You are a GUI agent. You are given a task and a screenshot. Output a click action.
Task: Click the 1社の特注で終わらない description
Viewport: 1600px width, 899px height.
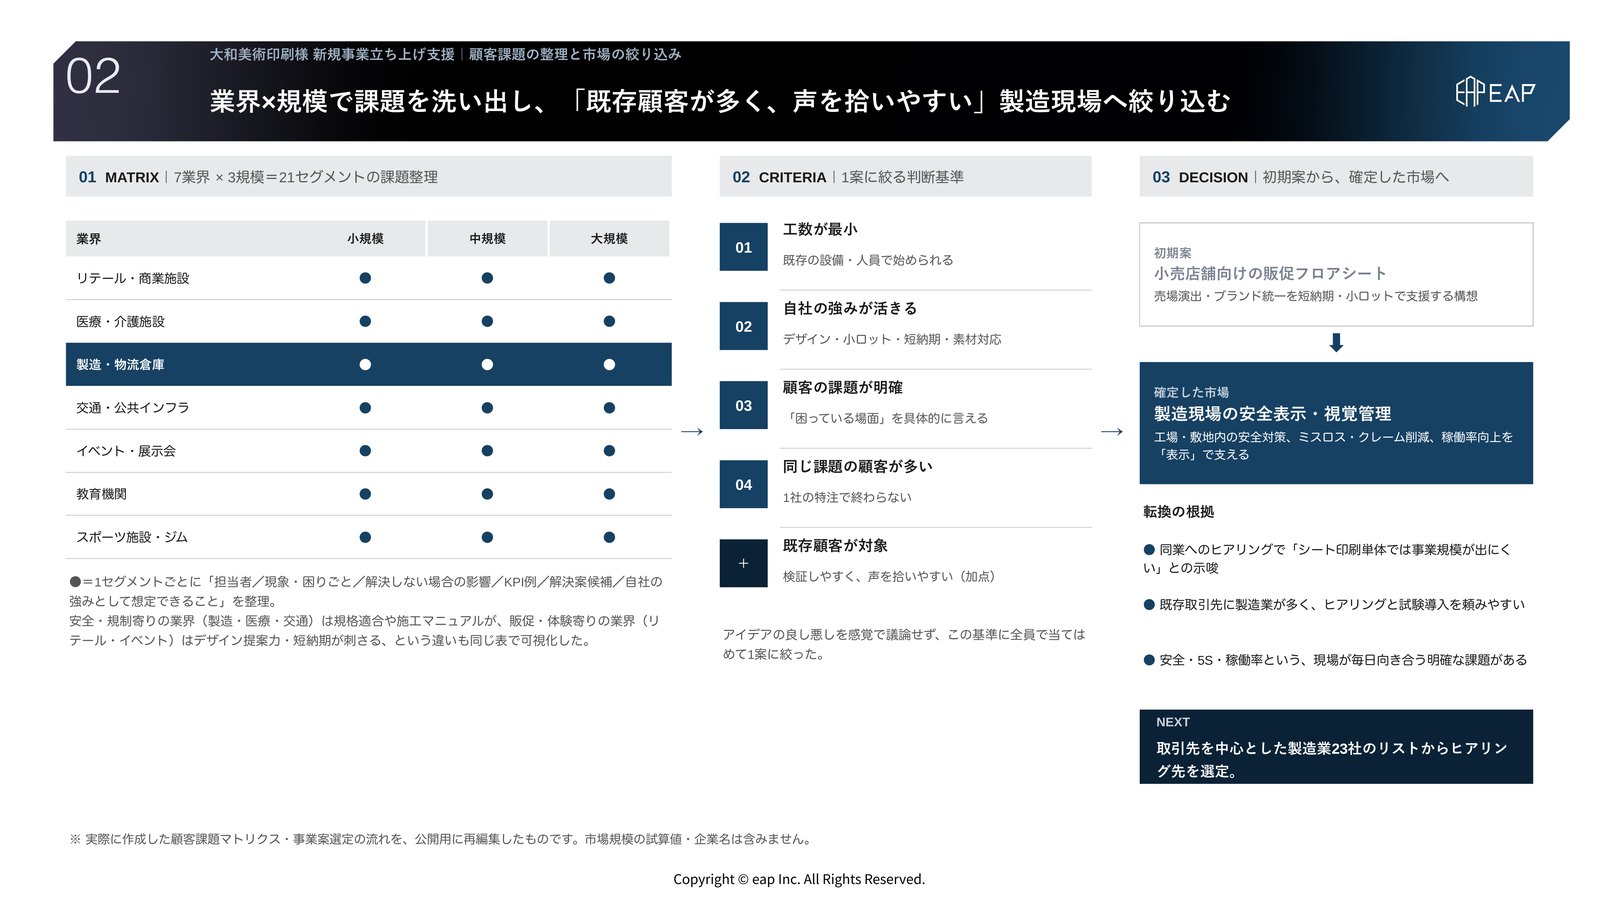click(x=847, y=497)
